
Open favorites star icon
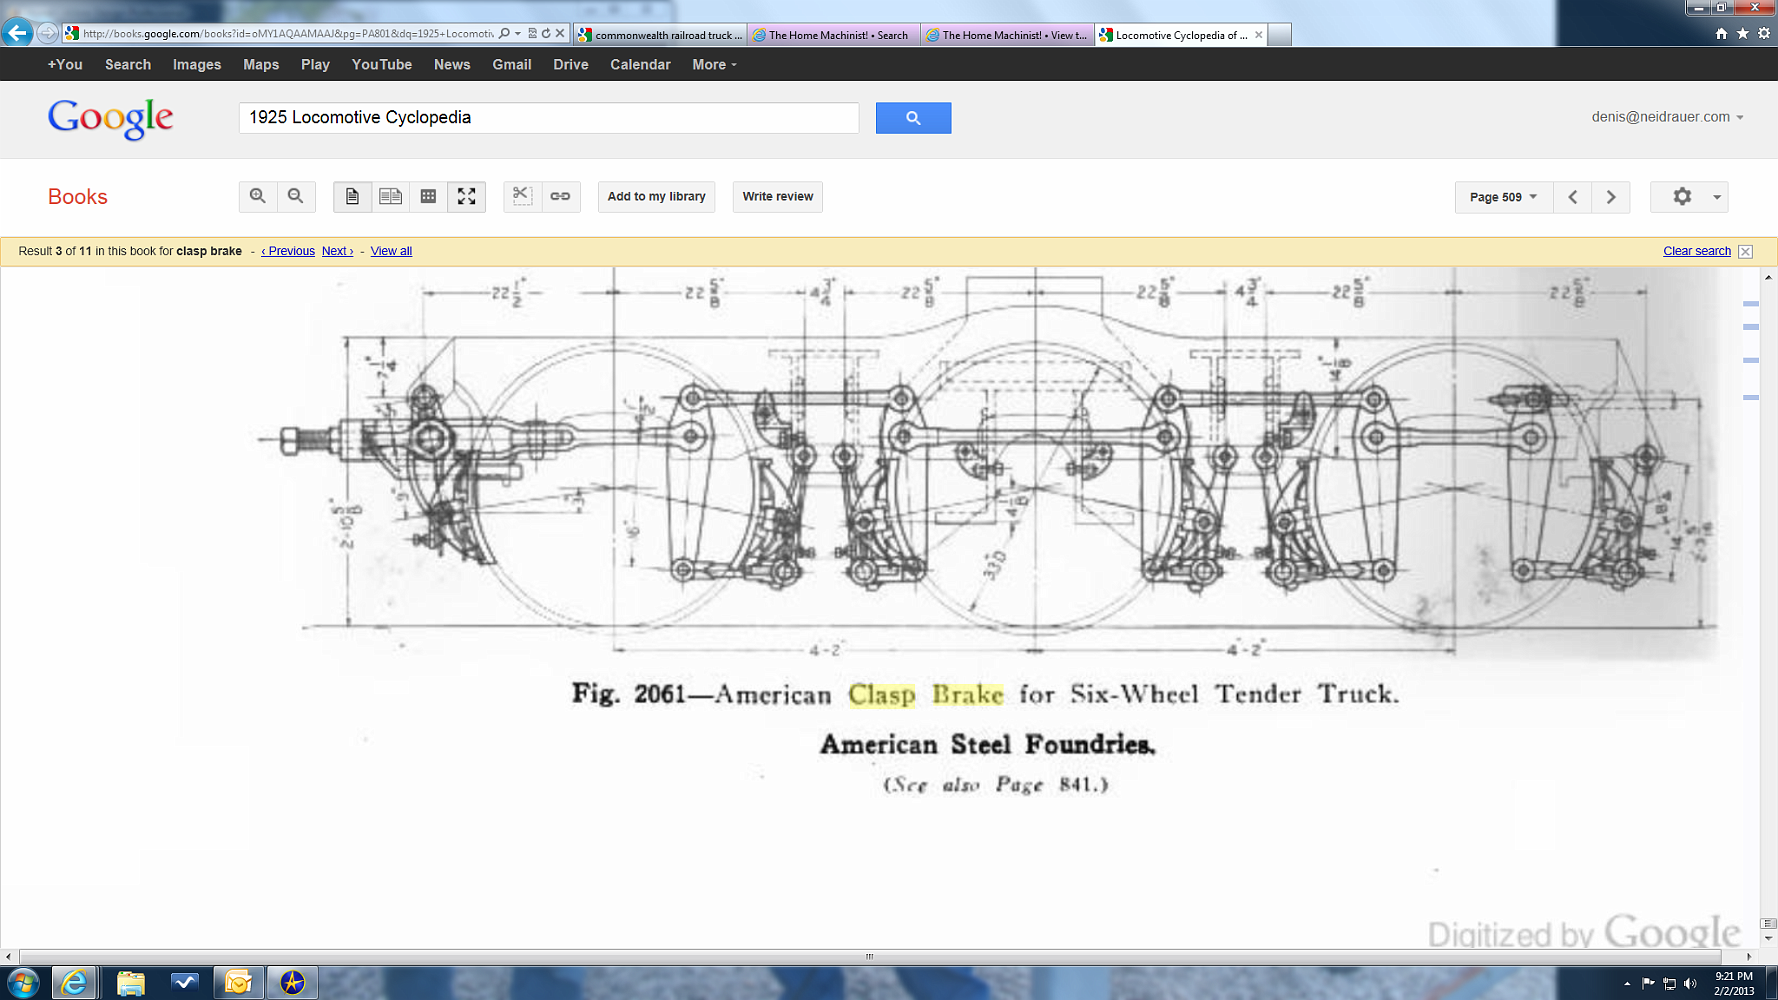[x=1742, y=33]
